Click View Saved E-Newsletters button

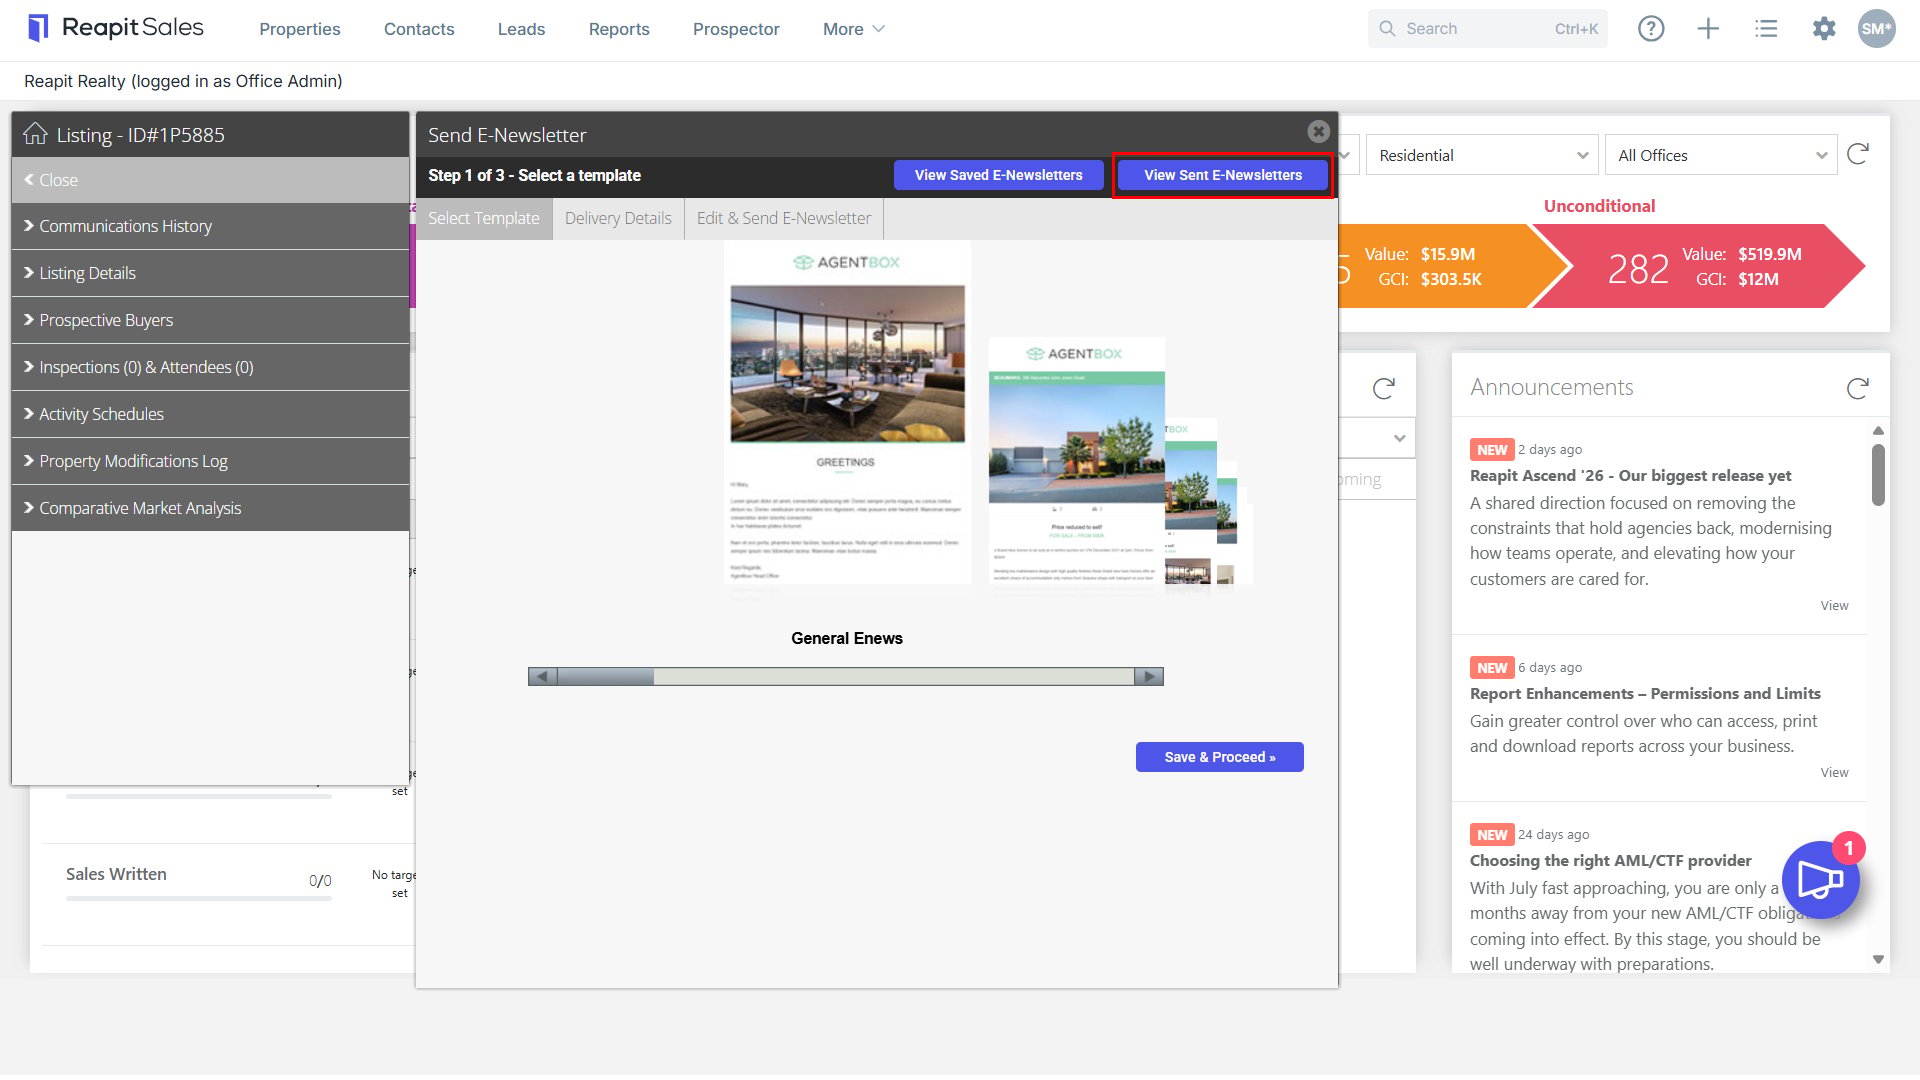tap(998, 175)
